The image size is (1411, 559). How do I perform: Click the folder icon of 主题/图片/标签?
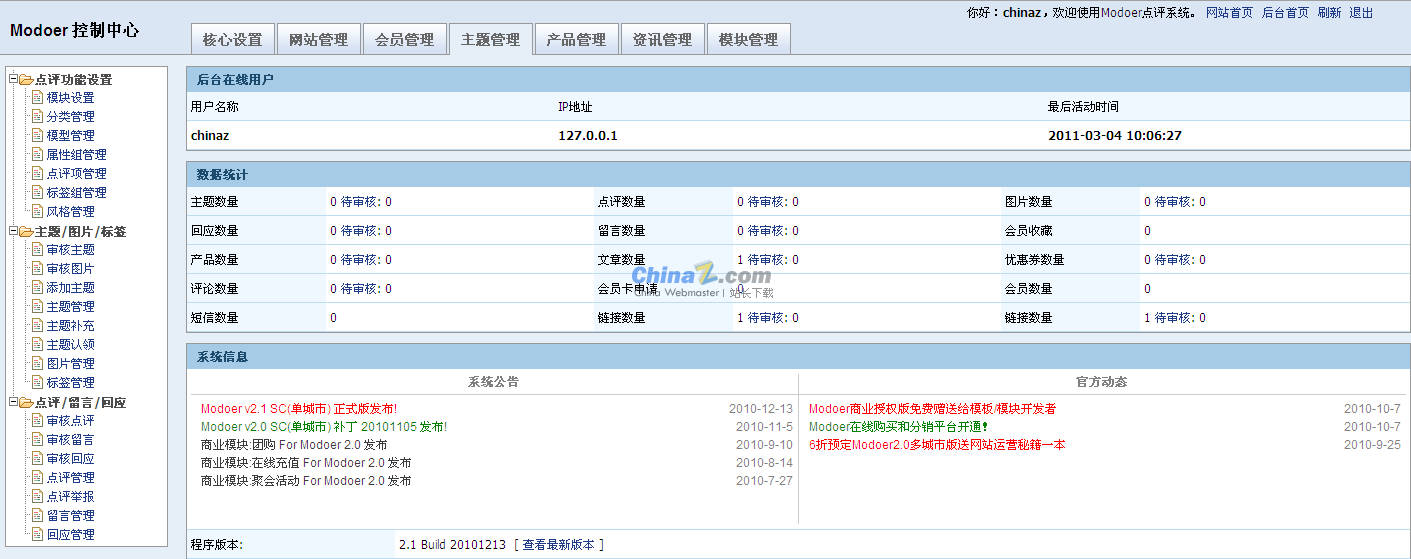tap(26, 231)
